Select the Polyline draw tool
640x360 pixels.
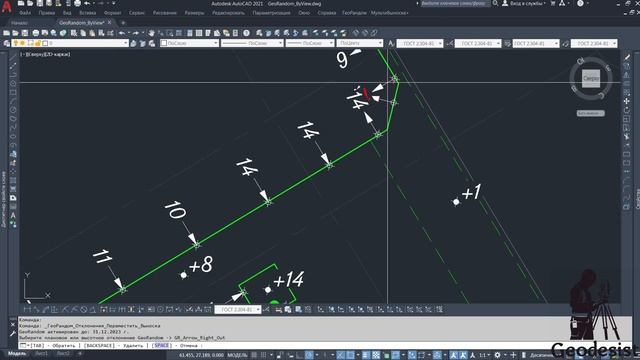pyautogui.click(x=13, y=75)
